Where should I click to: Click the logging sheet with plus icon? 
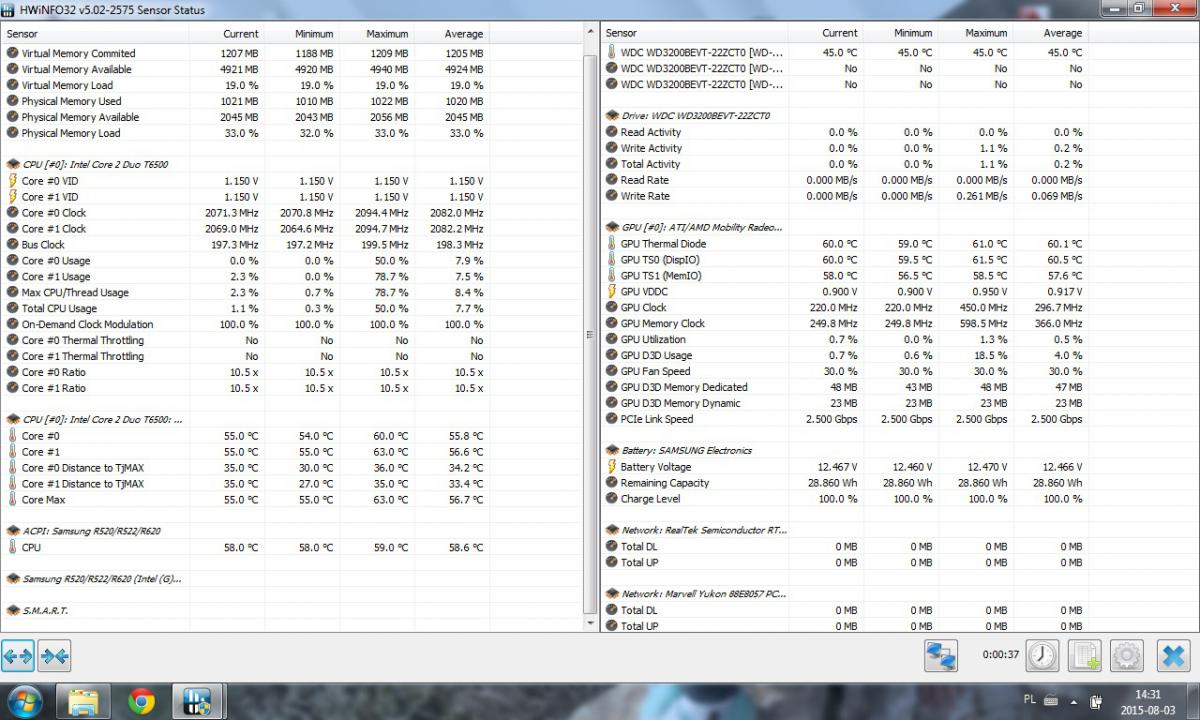pyautogui.click(x=1085, y=656)
